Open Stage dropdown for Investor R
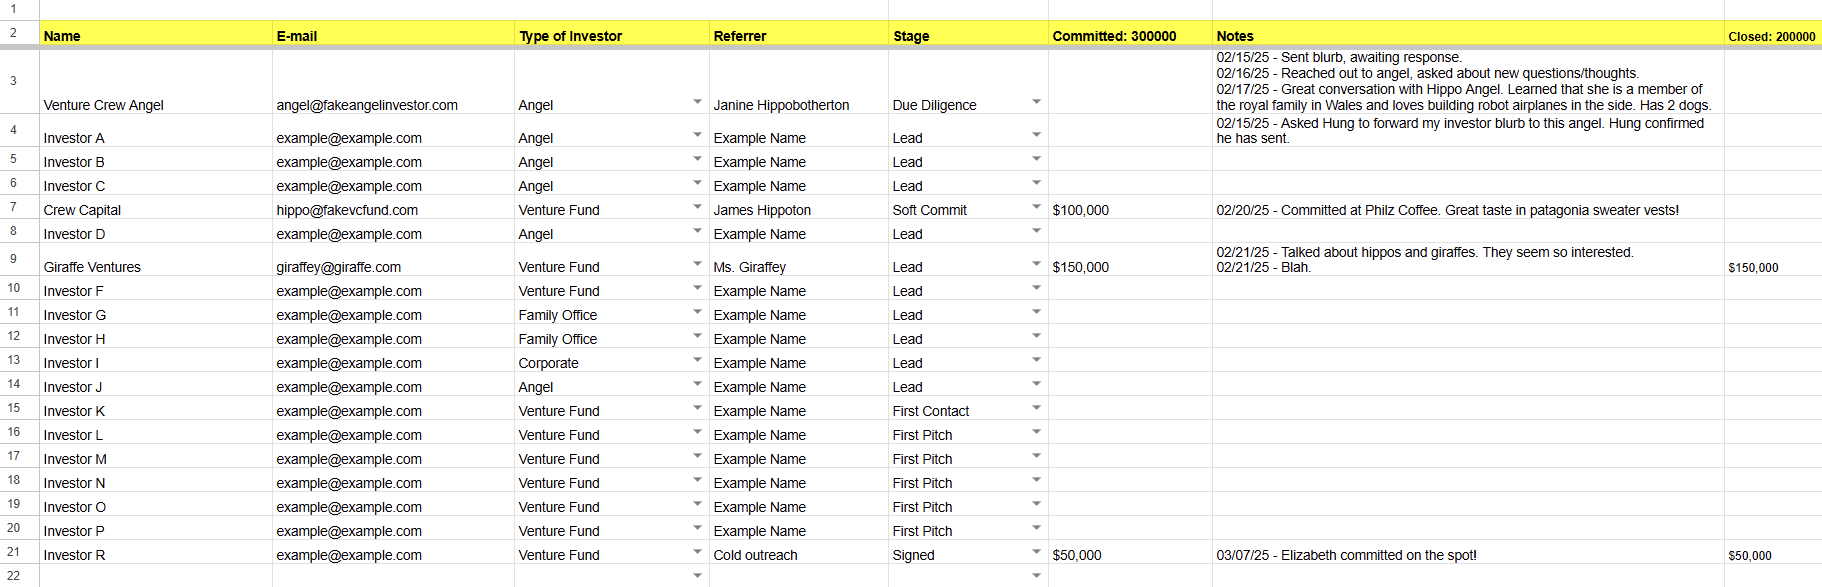The height and width of the screenshot is (587, 1822). tap(1036, 552)
